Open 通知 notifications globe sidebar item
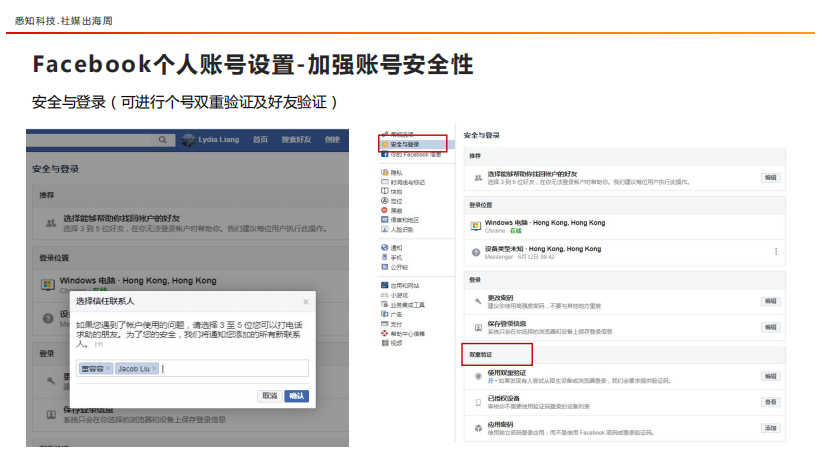Screen dimensions: 830x458 (x=392, y=248)
